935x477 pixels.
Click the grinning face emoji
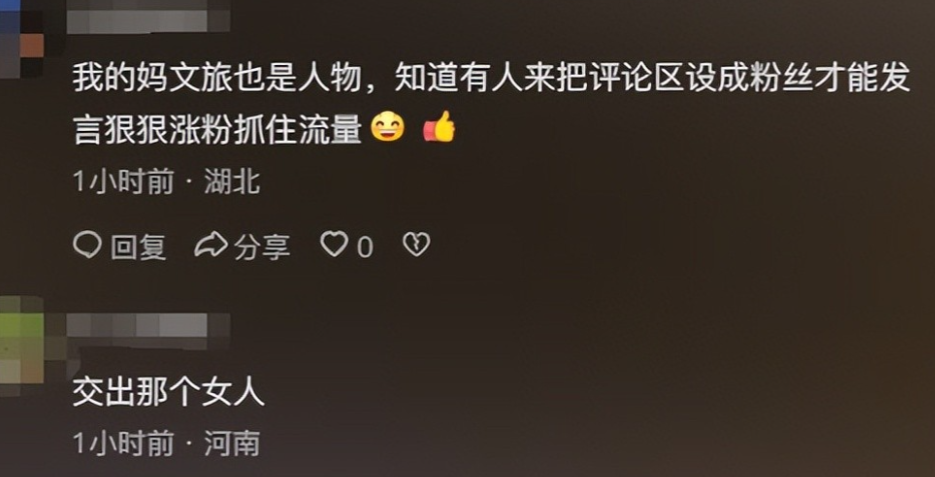click(388, 128)
